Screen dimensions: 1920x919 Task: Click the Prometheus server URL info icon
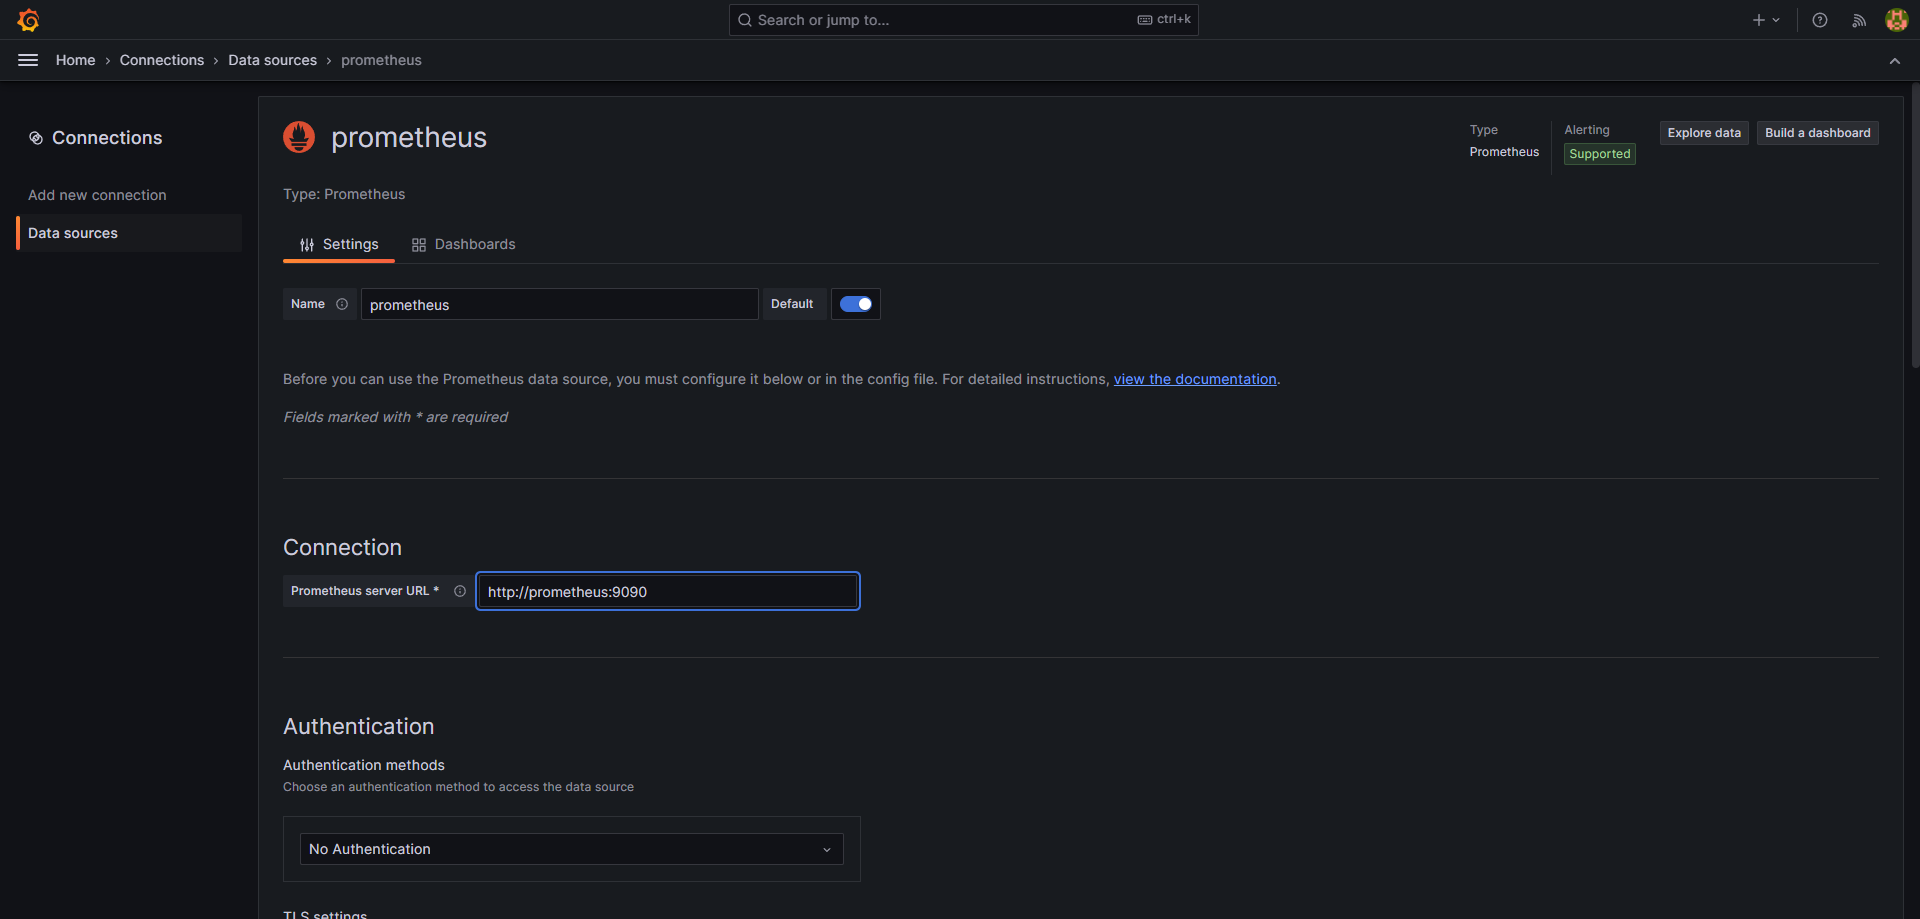460,591
